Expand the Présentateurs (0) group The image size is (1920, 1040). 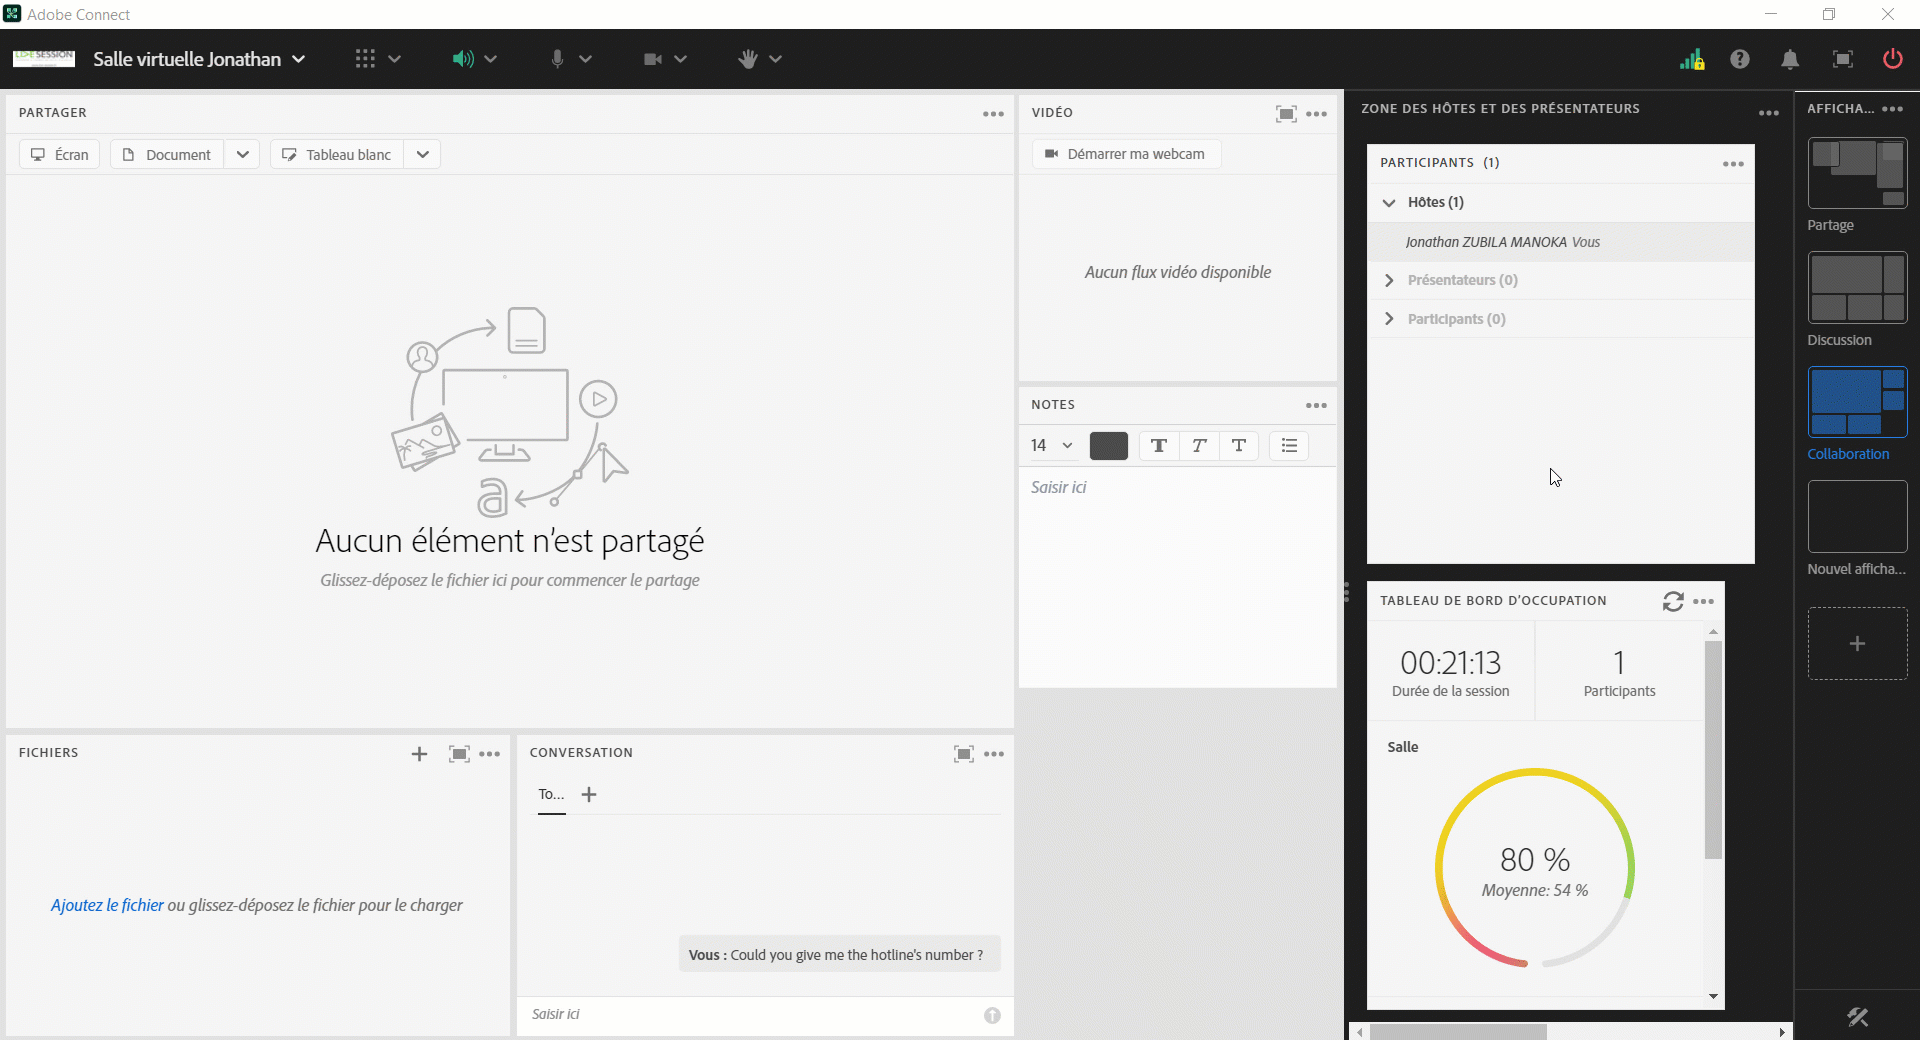click(1389, 280)
